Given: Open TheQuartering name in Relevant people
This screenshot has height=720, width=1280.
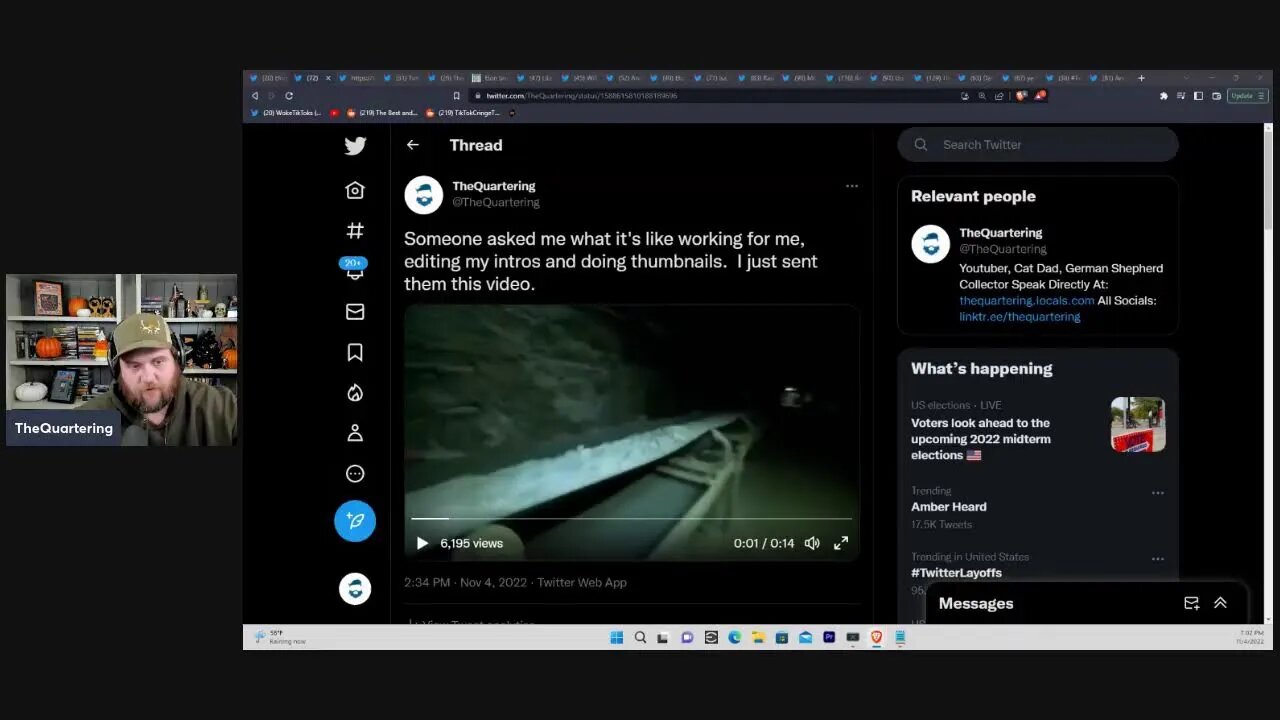Looking at the screenshot, I should (x=1000, y=232).
